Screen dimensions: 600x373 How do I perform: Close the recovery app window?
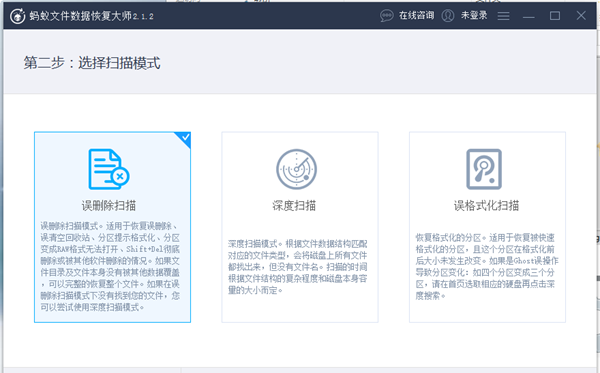581,16
